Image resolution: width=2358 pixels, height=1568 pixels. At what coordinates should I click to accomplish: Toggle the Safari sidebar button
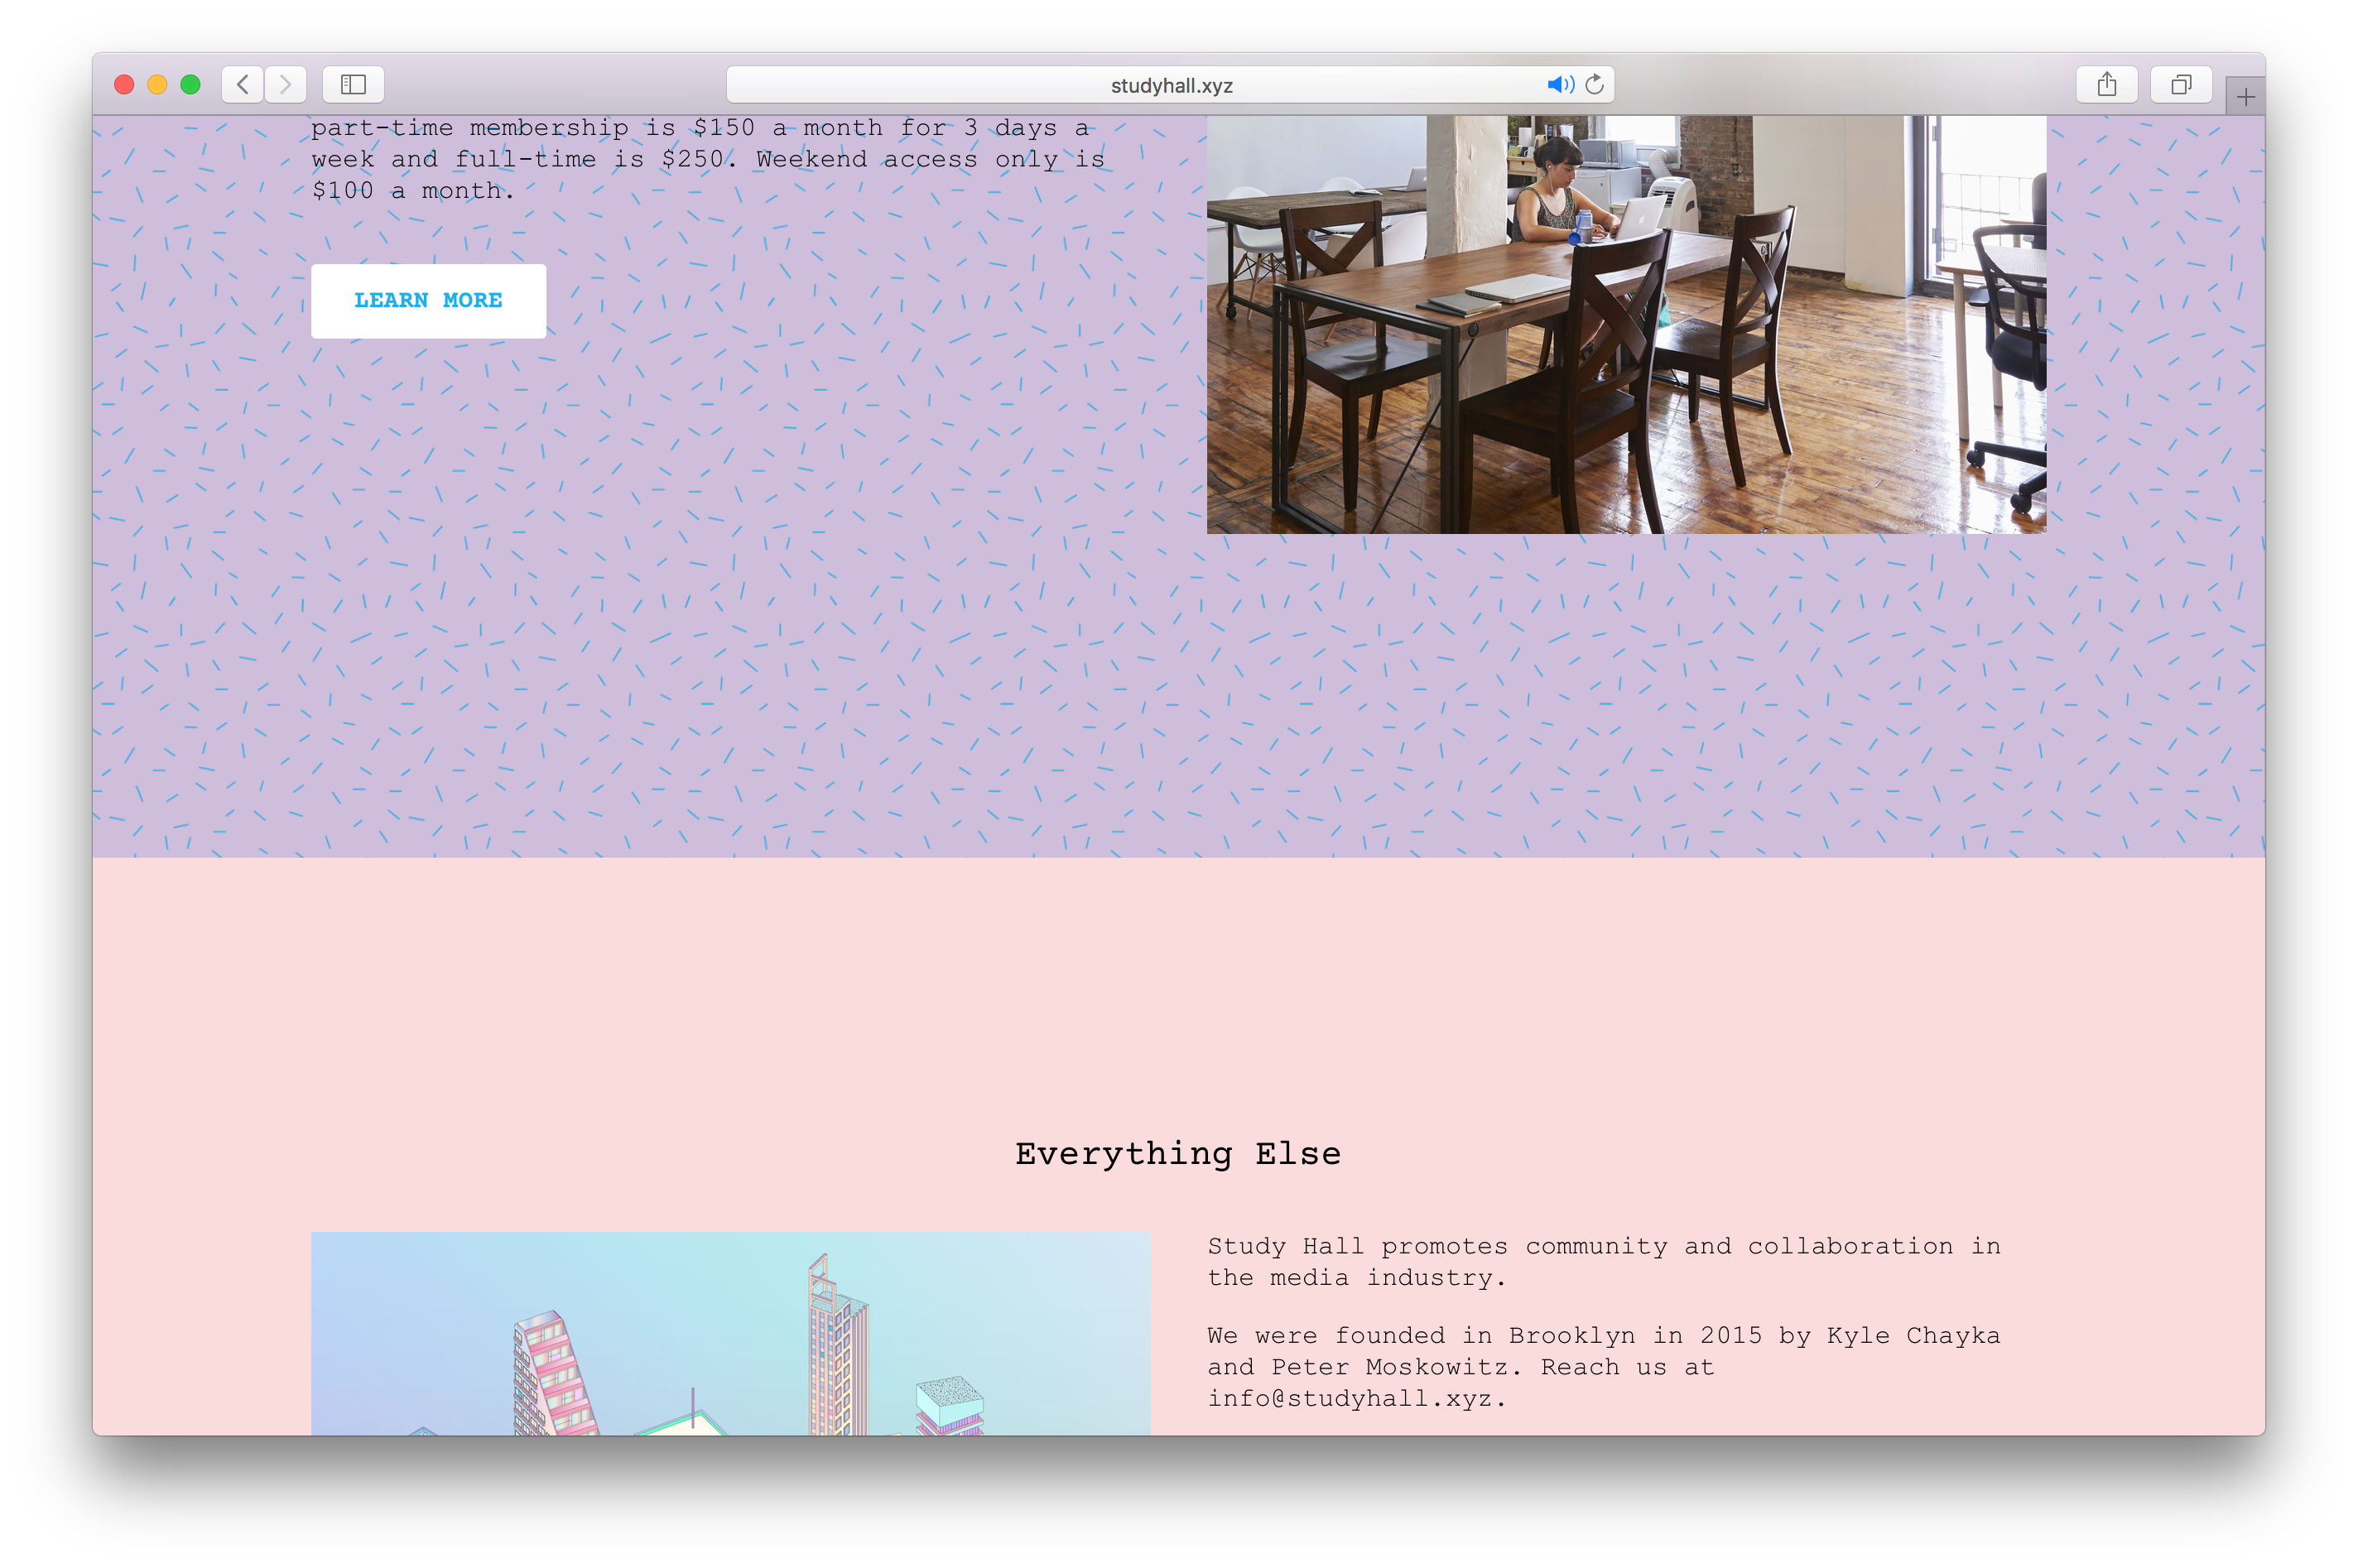tap(353, 85)
